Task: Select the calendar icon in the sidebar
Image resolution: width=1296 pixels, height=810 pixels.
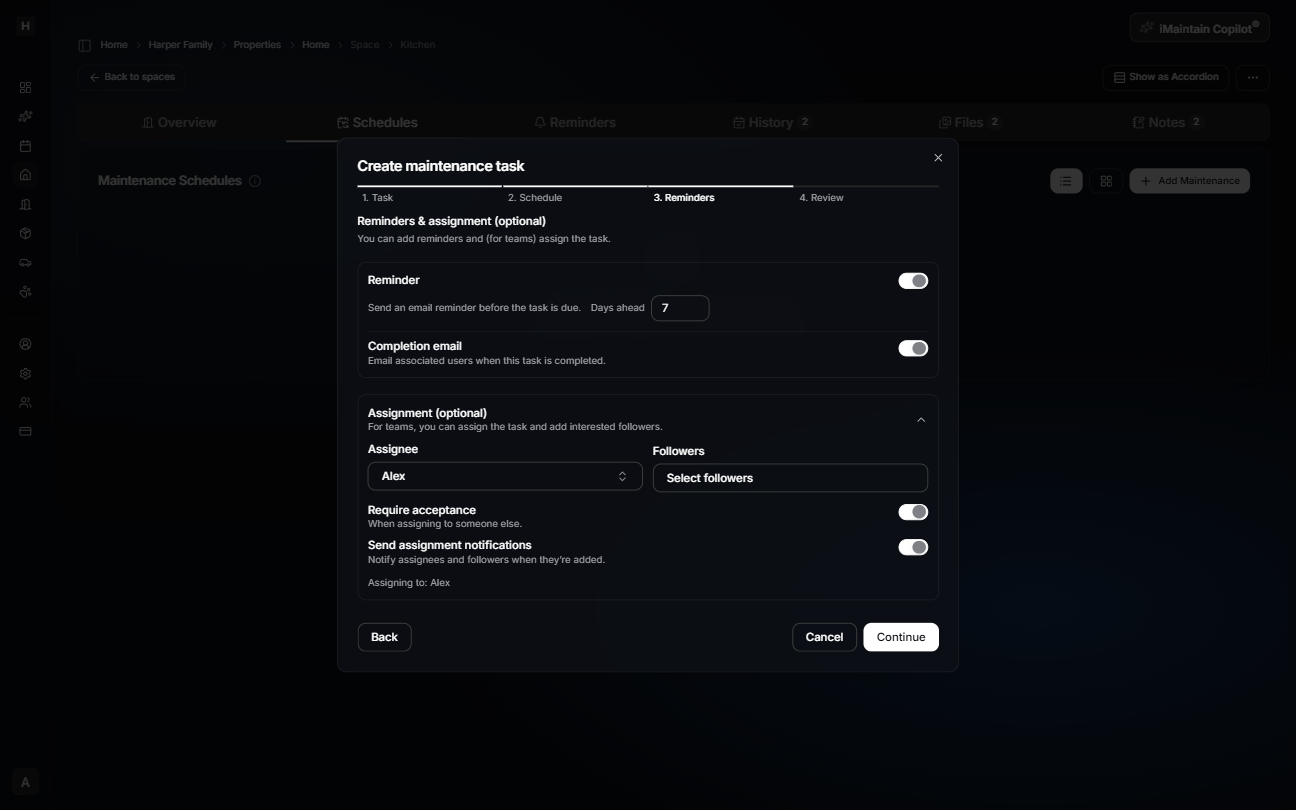Action: pyautogui.click(x=25, y=145)
